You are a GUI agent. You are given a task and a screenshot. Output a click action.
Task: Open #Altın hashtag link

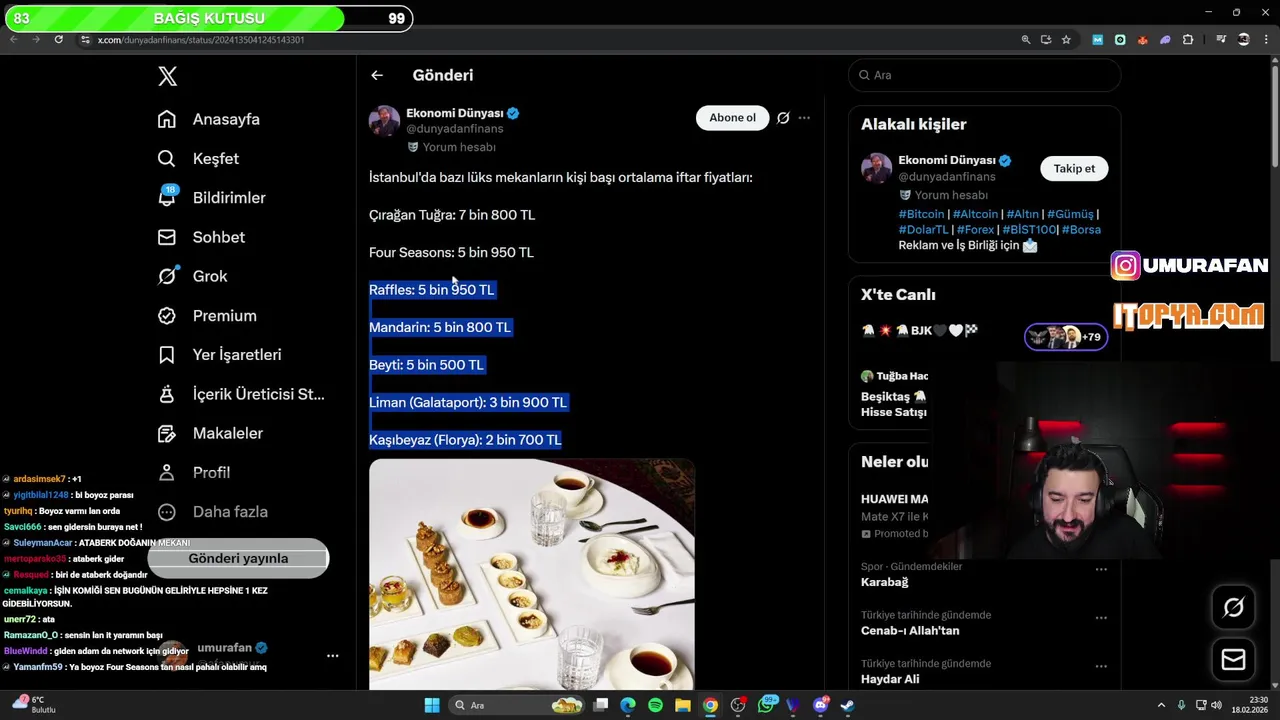point(1023,214)
